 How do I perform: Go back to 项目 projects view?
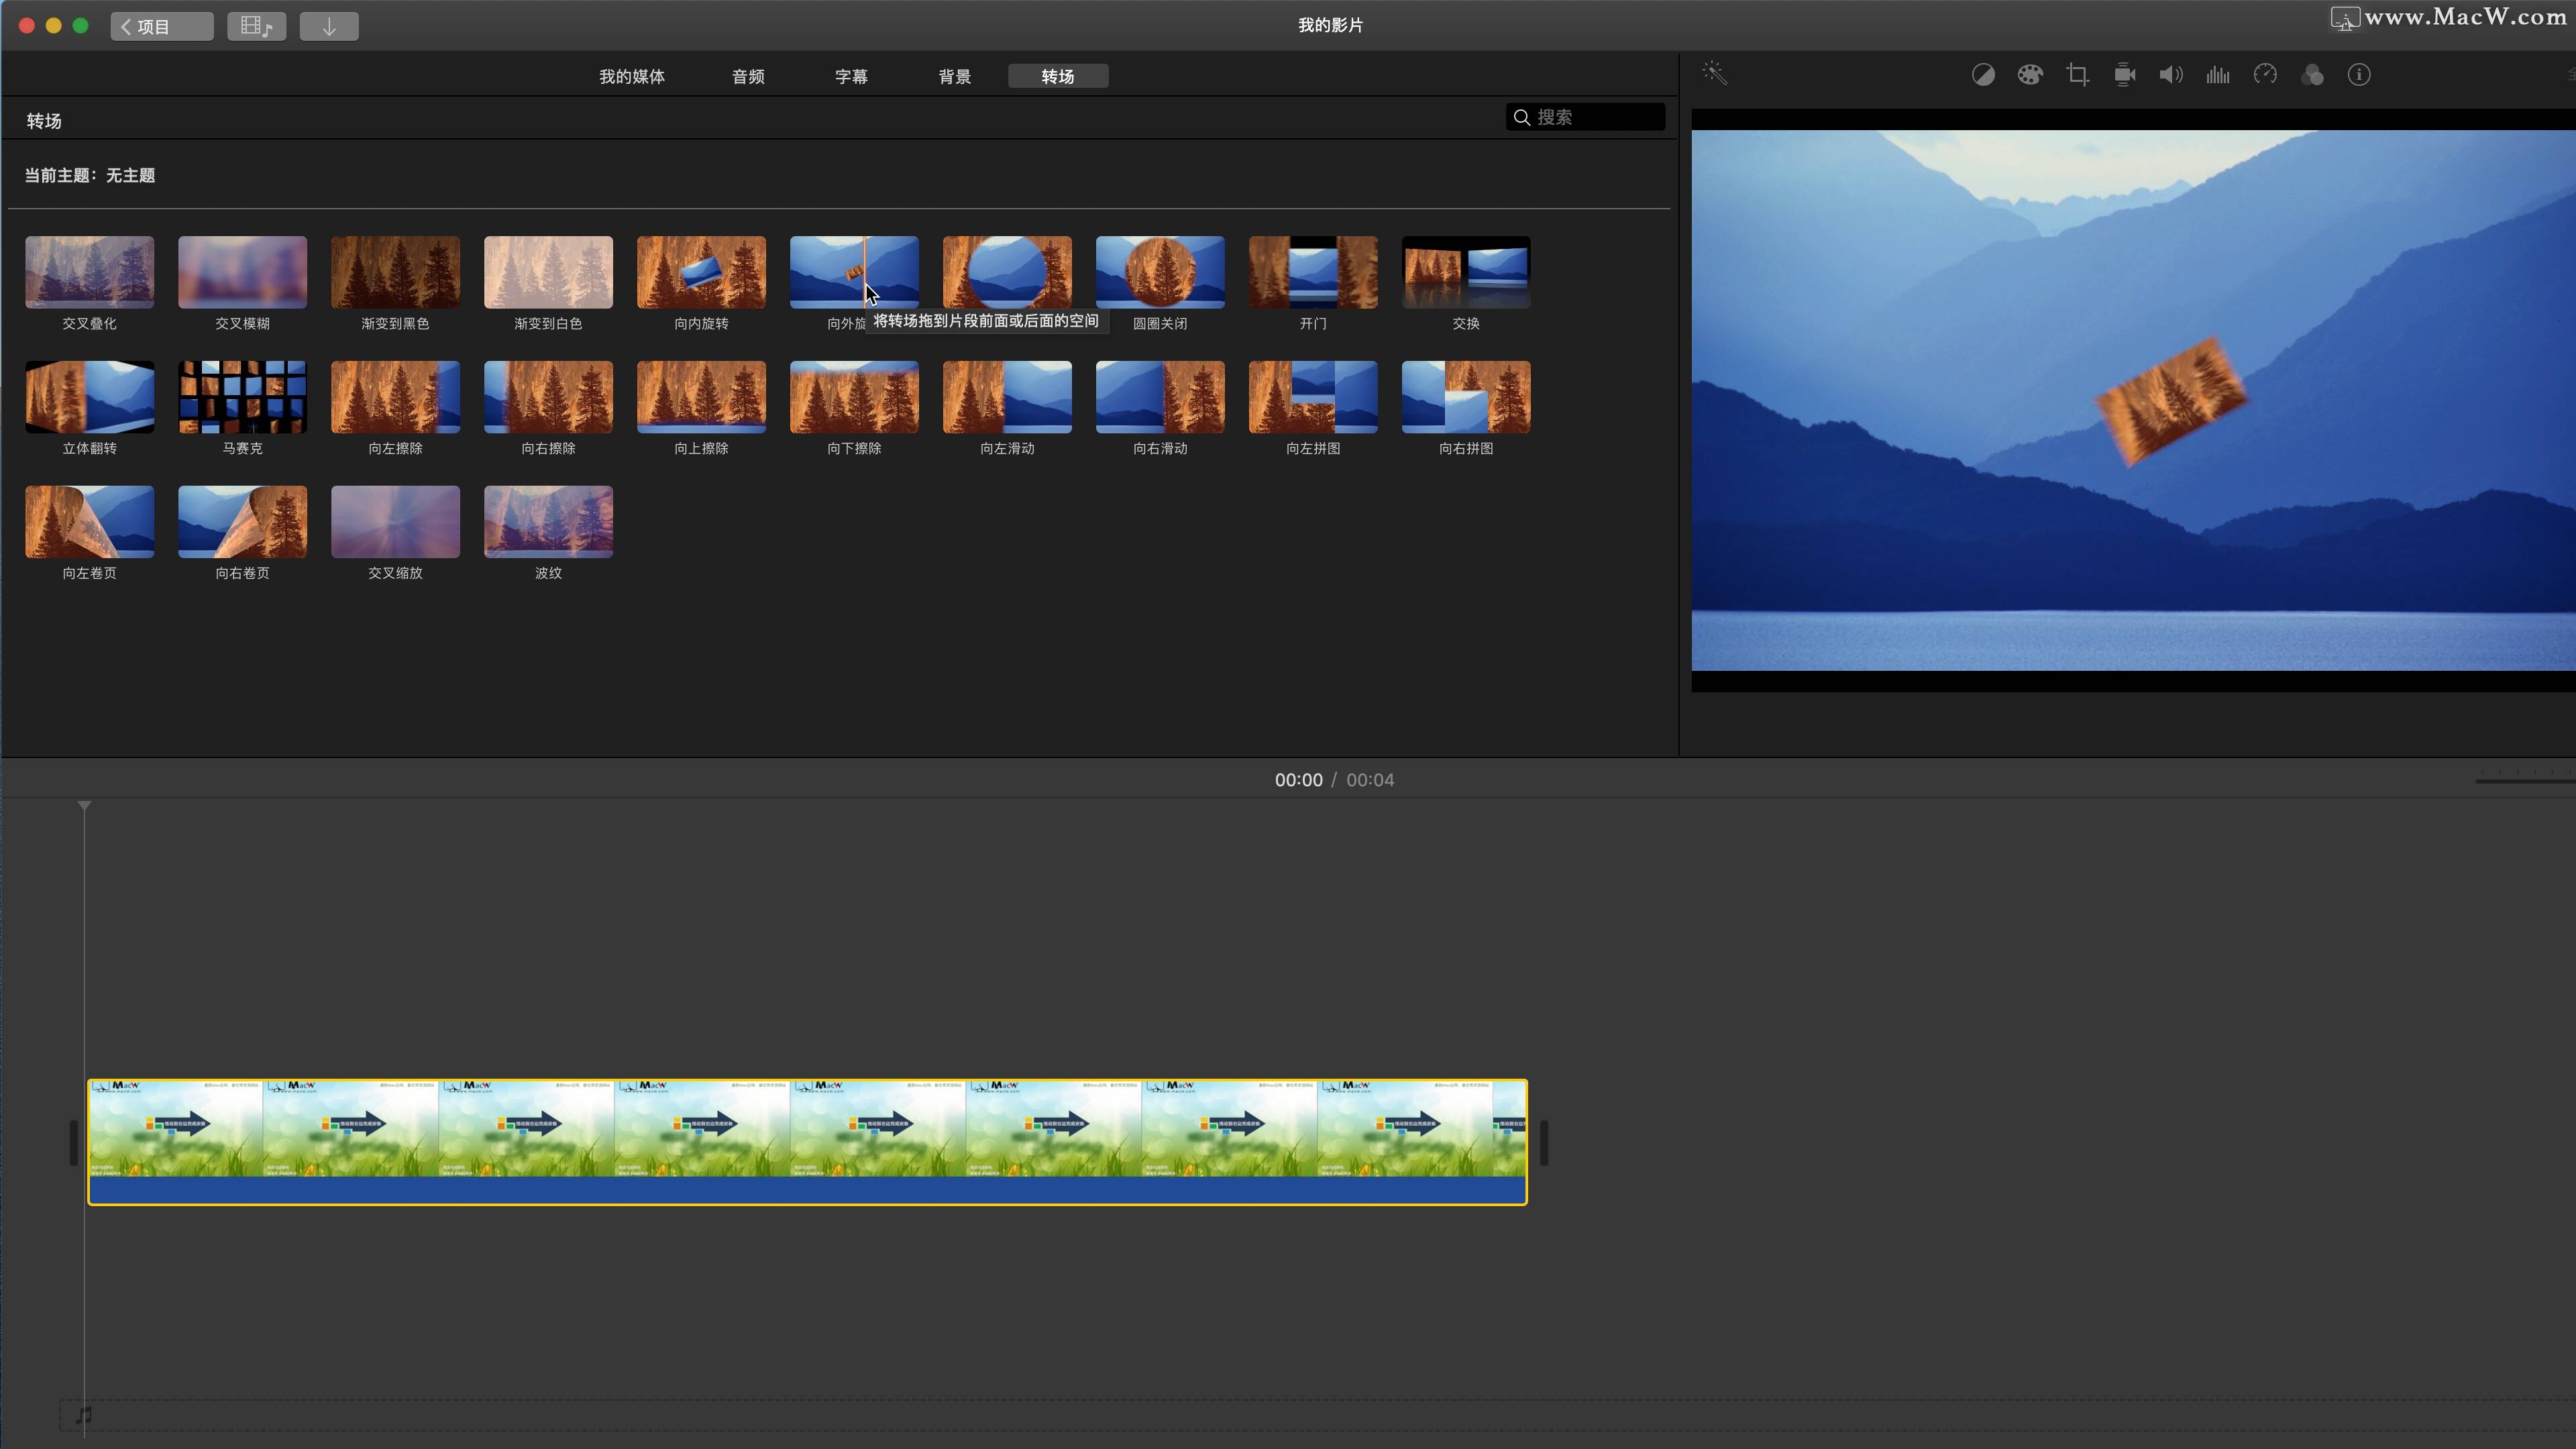pos(162,26)
